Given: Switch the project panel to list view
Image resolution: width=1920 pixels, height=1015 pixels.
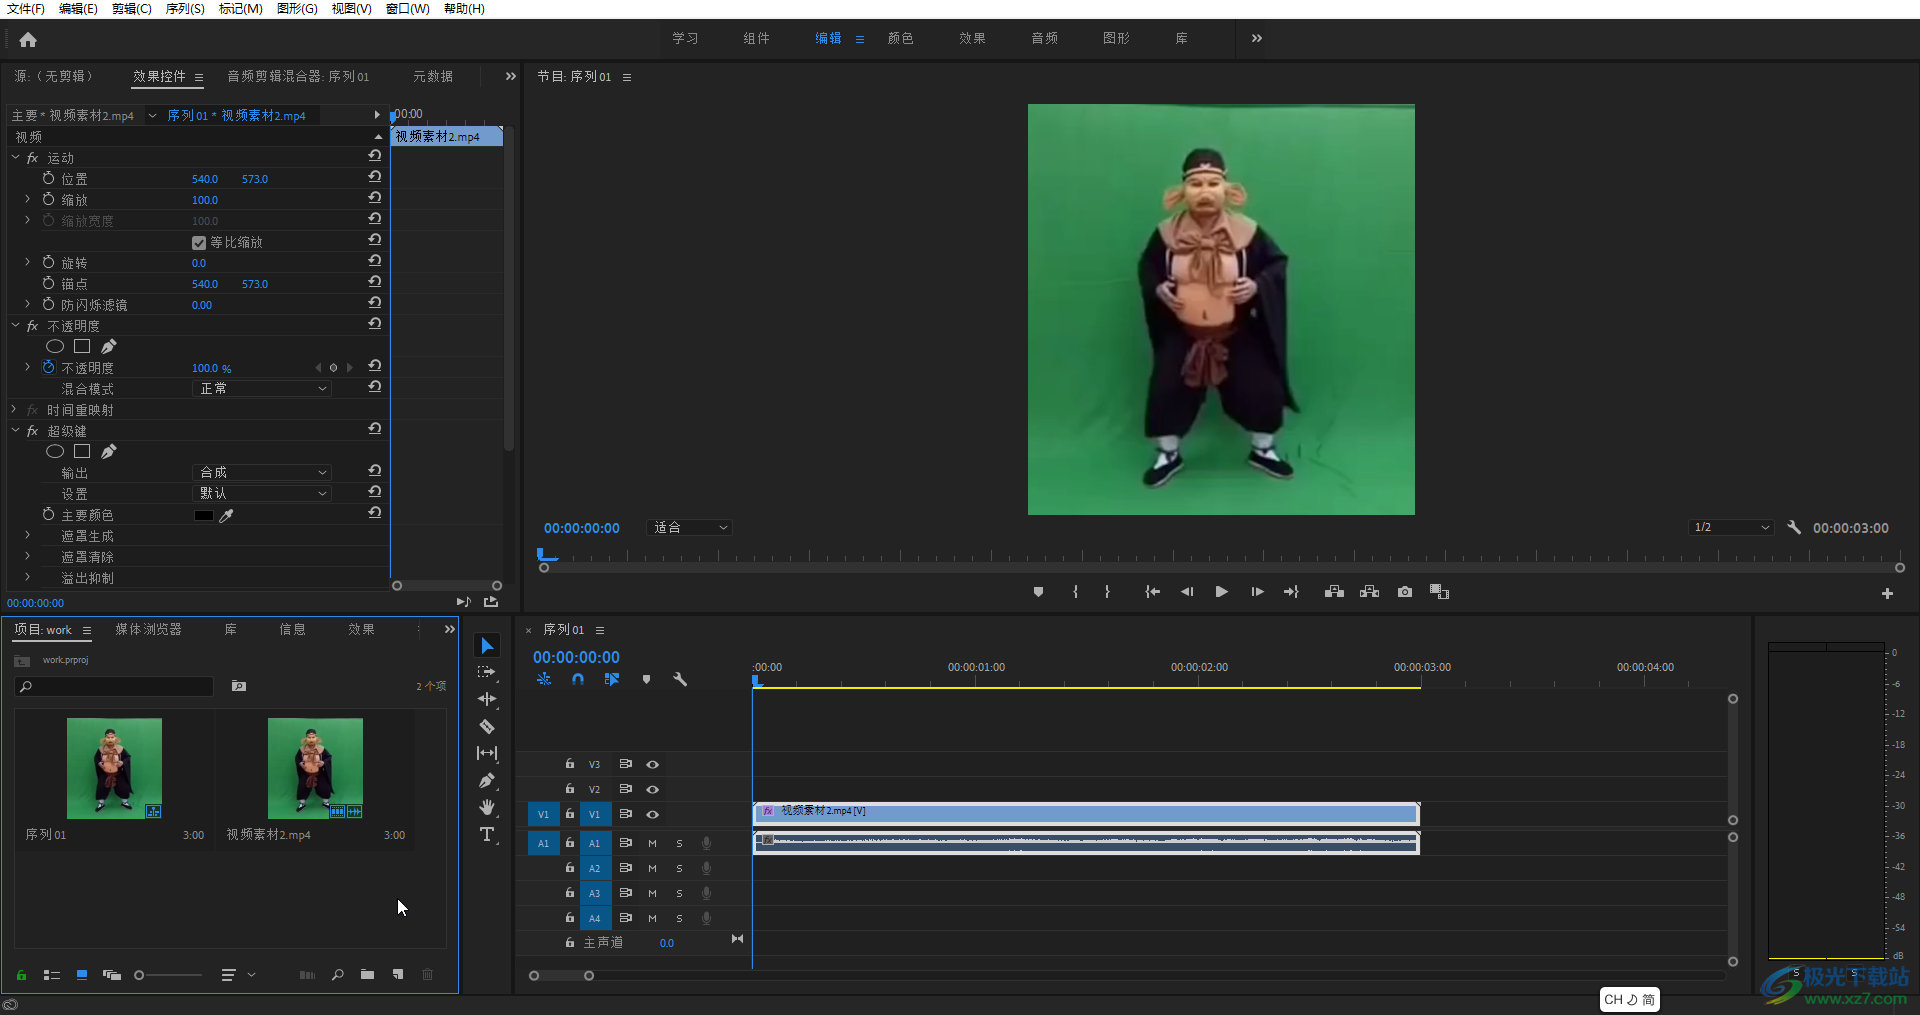Looking at the screenshot, I should pos(52,974).
